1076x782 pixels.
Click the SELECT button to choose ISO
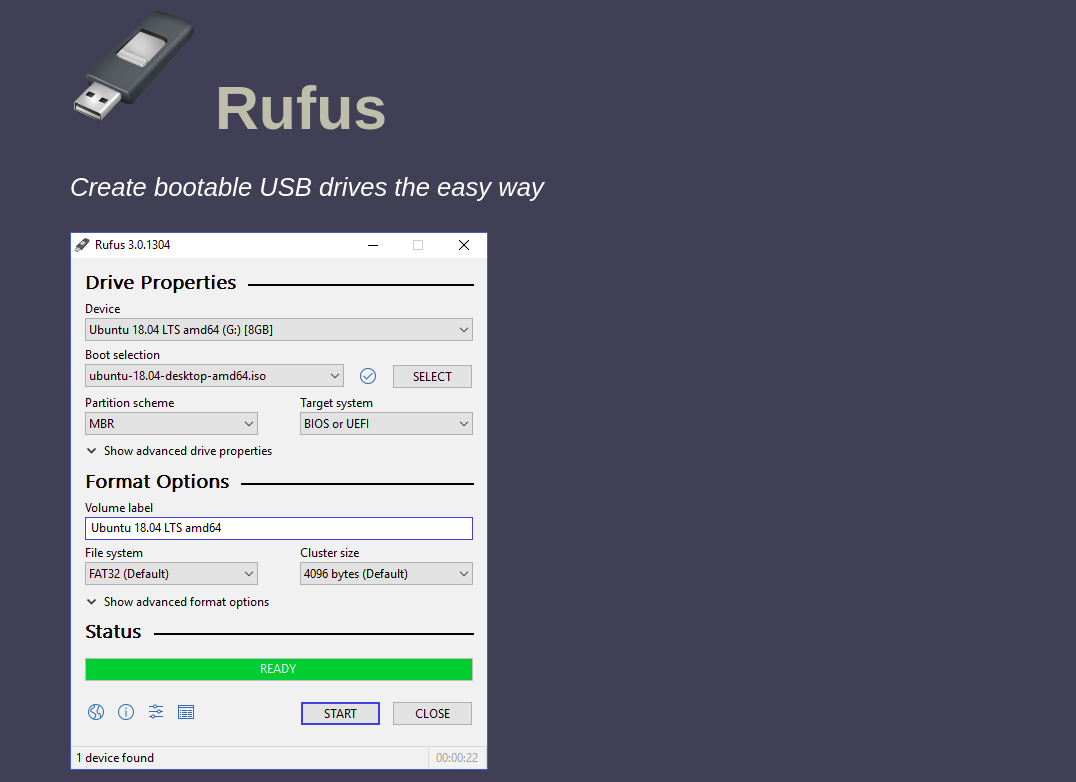point(432,377)
